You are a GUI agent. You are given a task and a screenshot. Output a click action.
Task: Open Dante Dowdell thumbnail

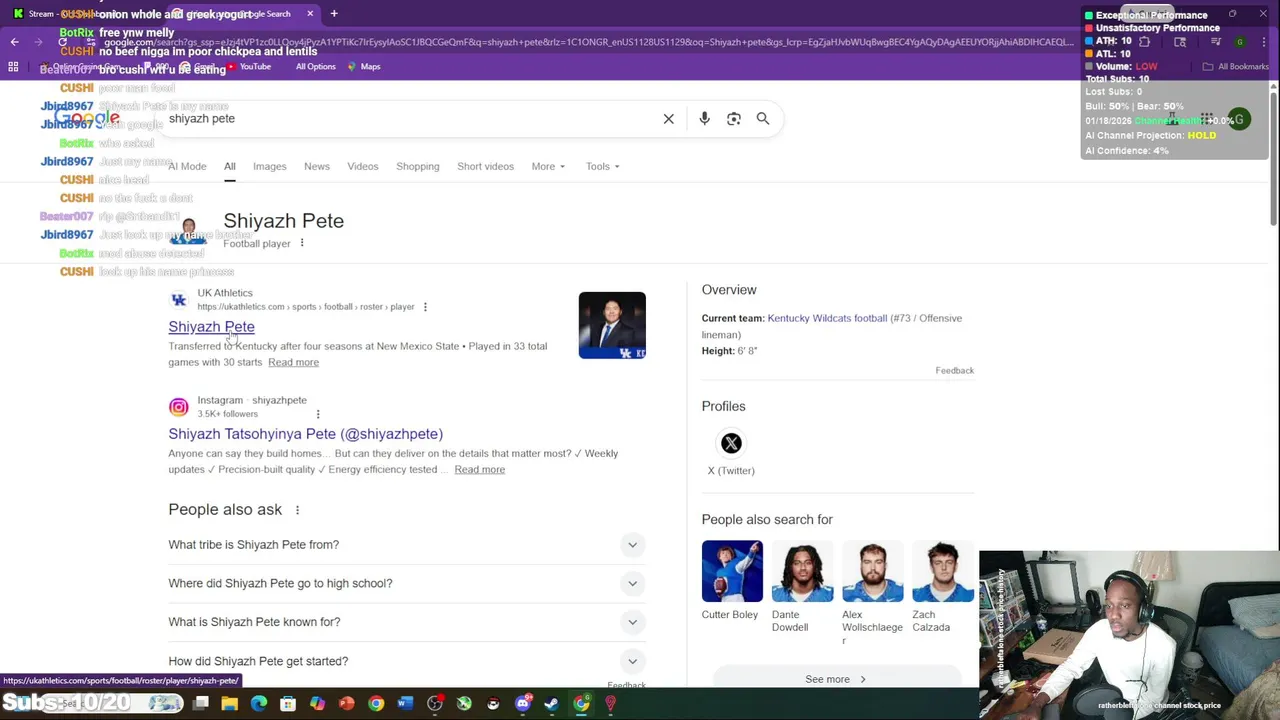802,571
